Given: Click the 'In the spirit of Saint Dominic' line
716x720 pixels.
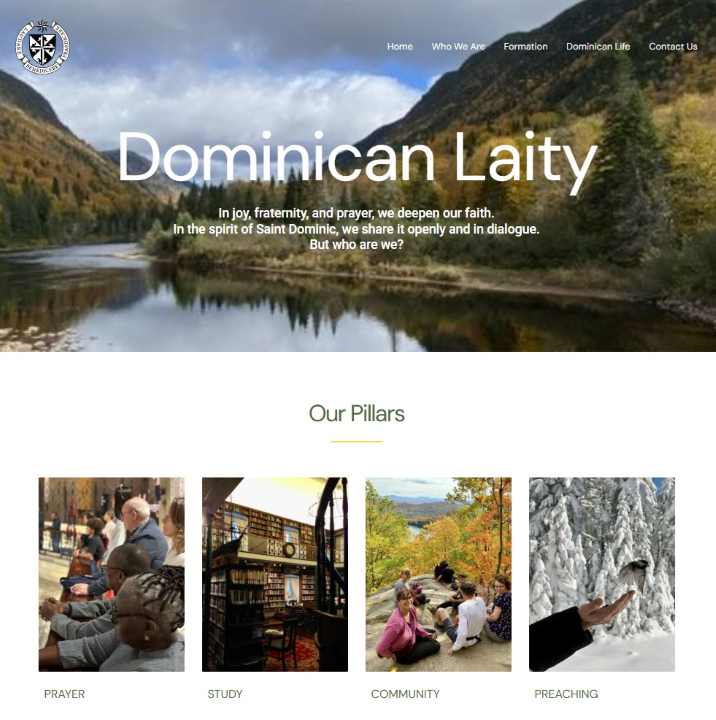Looking at the screenshot, I should pos(356,229).
